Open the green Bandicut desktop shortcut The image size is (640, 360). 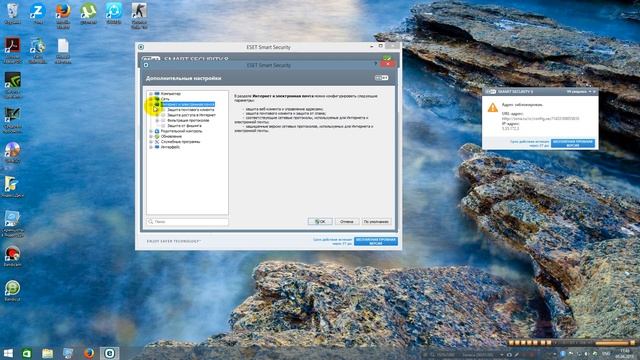click(12, 290)
